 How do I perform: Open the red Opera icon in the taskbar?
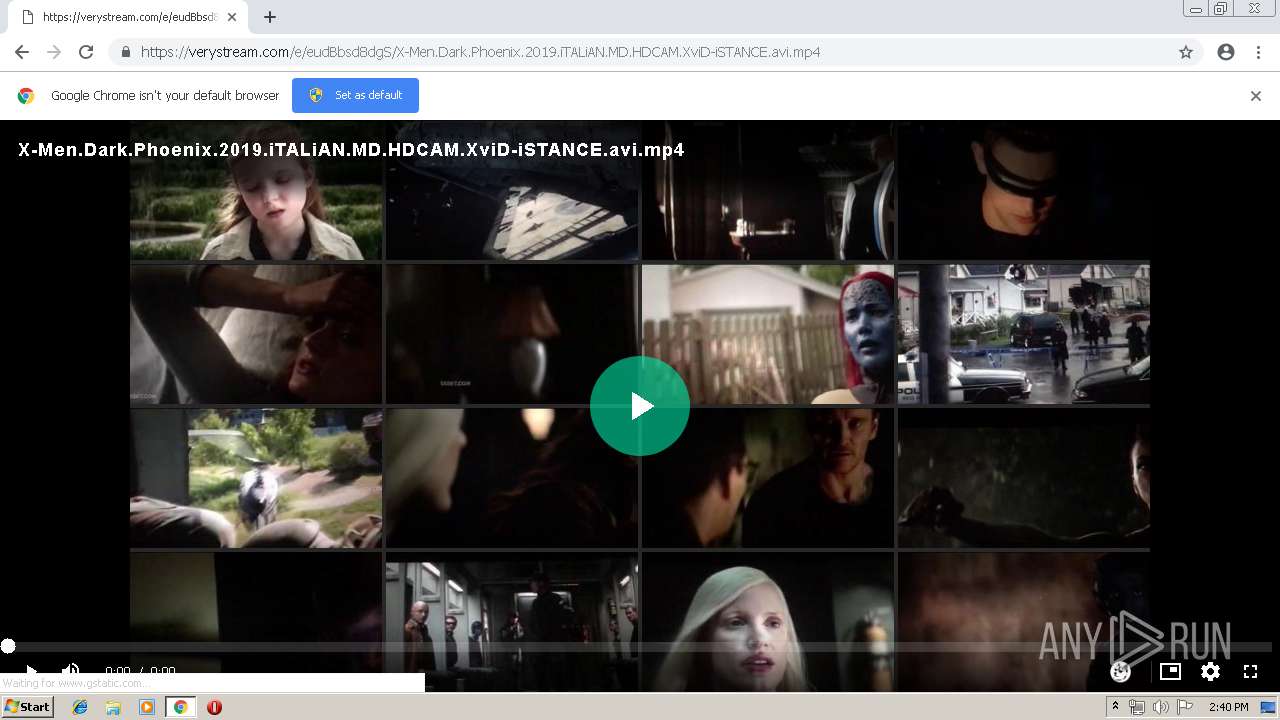(214, 707)
